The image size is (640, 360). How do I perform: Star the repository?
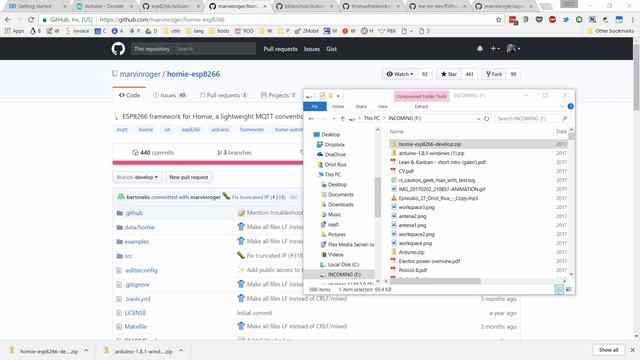point(449,74)
